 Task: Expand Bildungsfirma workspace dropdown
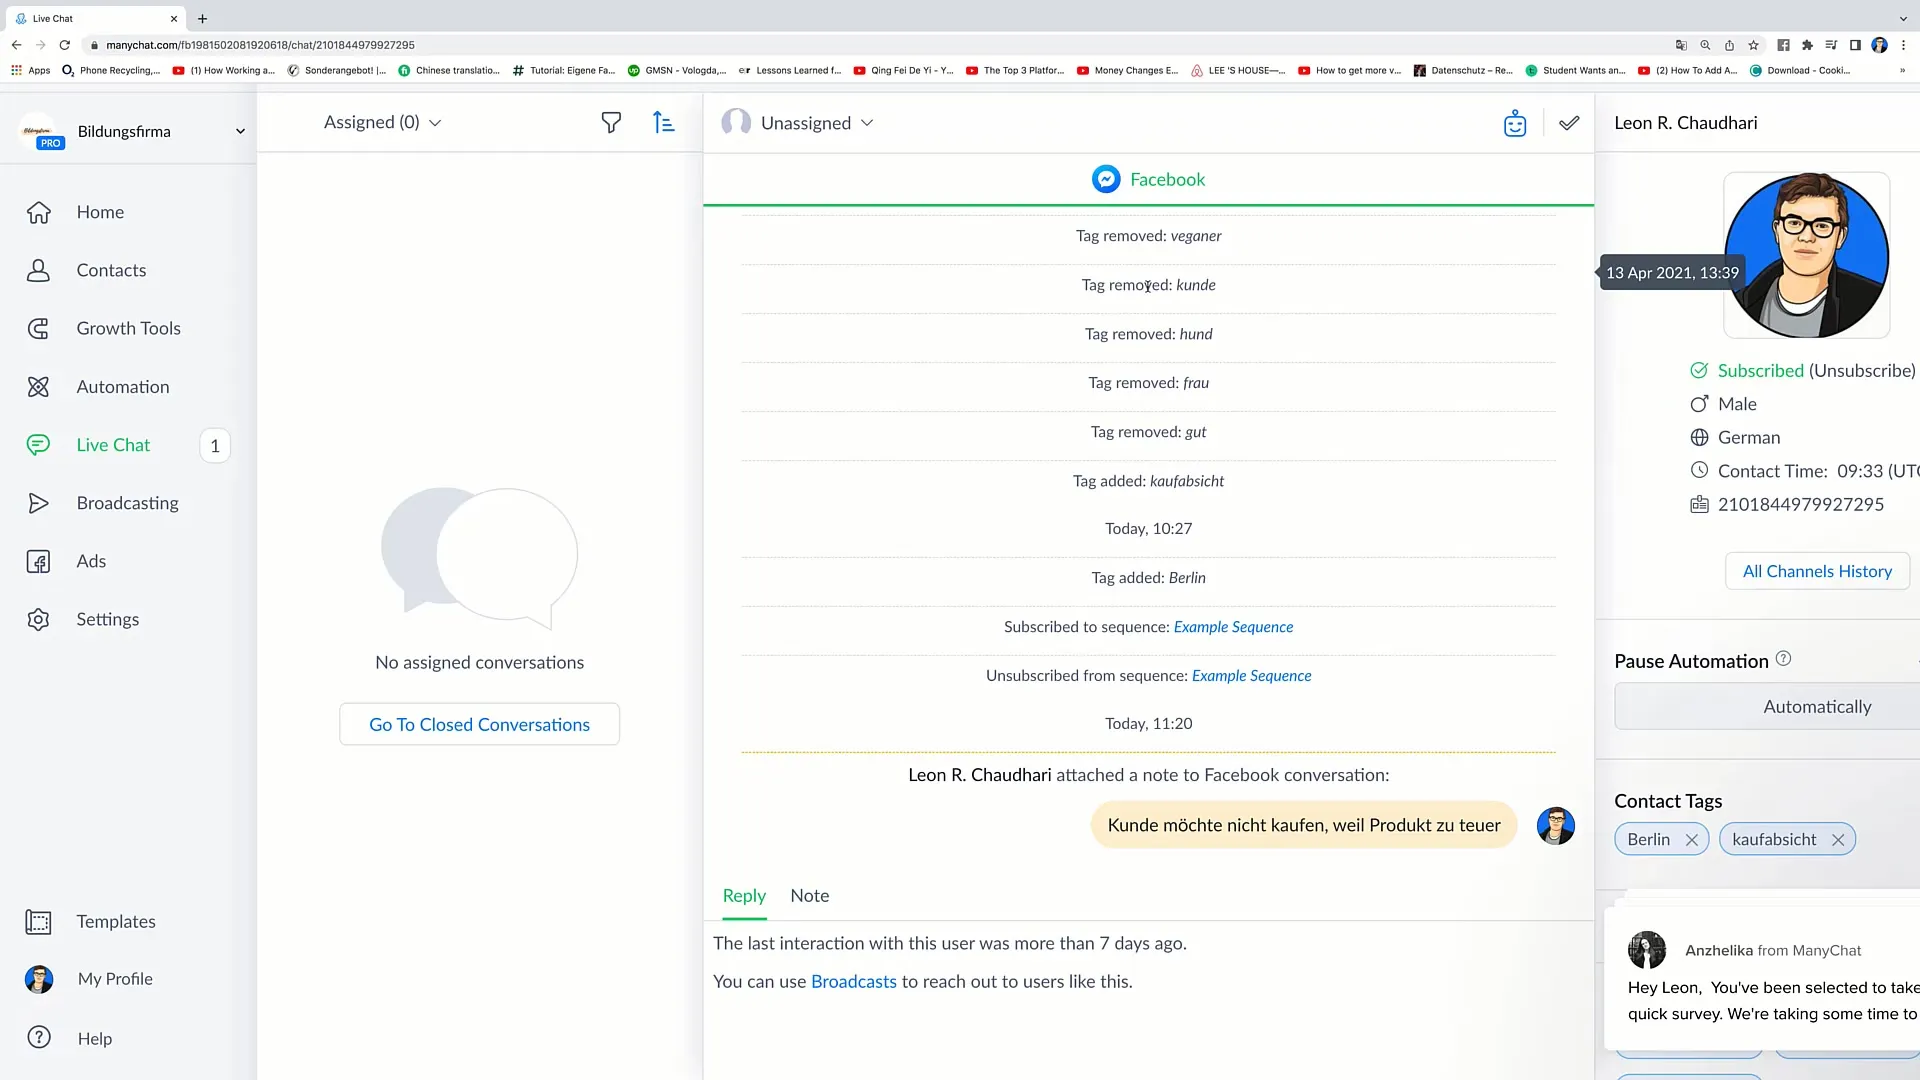pos(239,131)
